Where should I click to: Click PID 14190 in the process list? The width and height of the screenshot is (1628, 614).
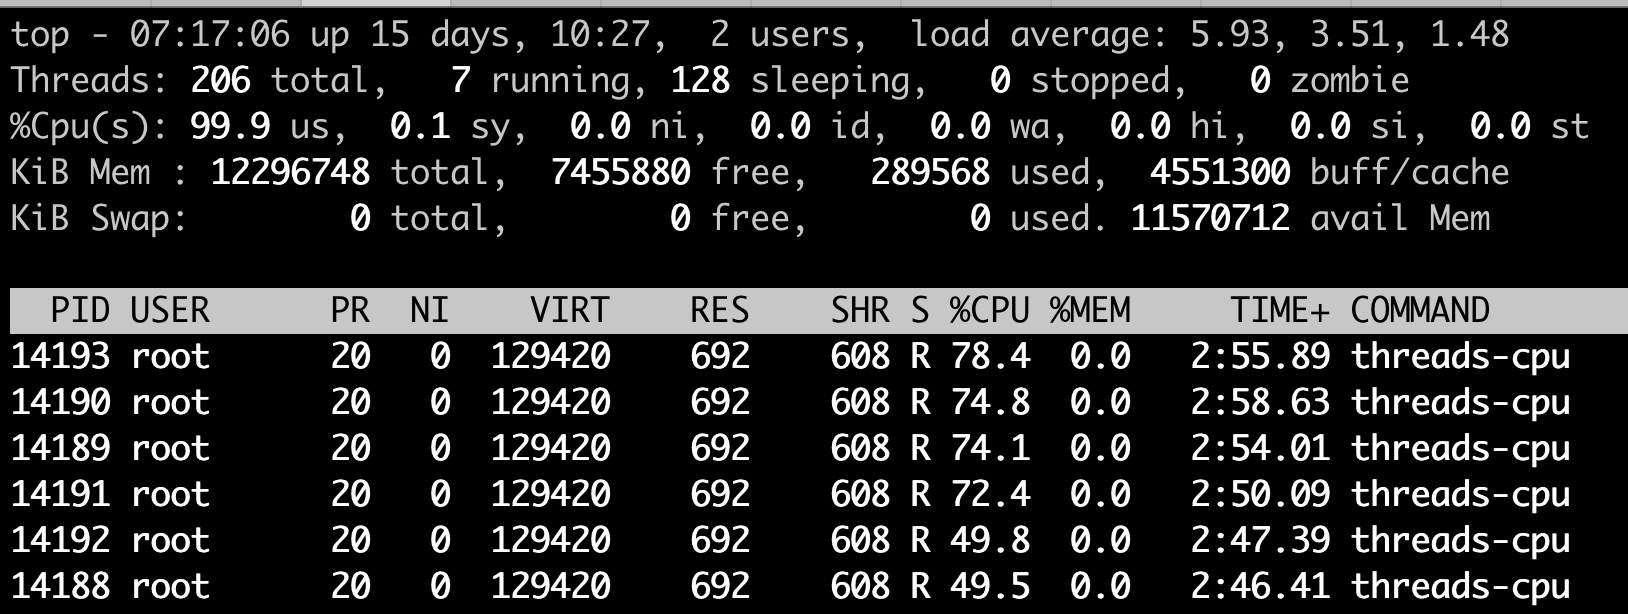tap(60, 402)
